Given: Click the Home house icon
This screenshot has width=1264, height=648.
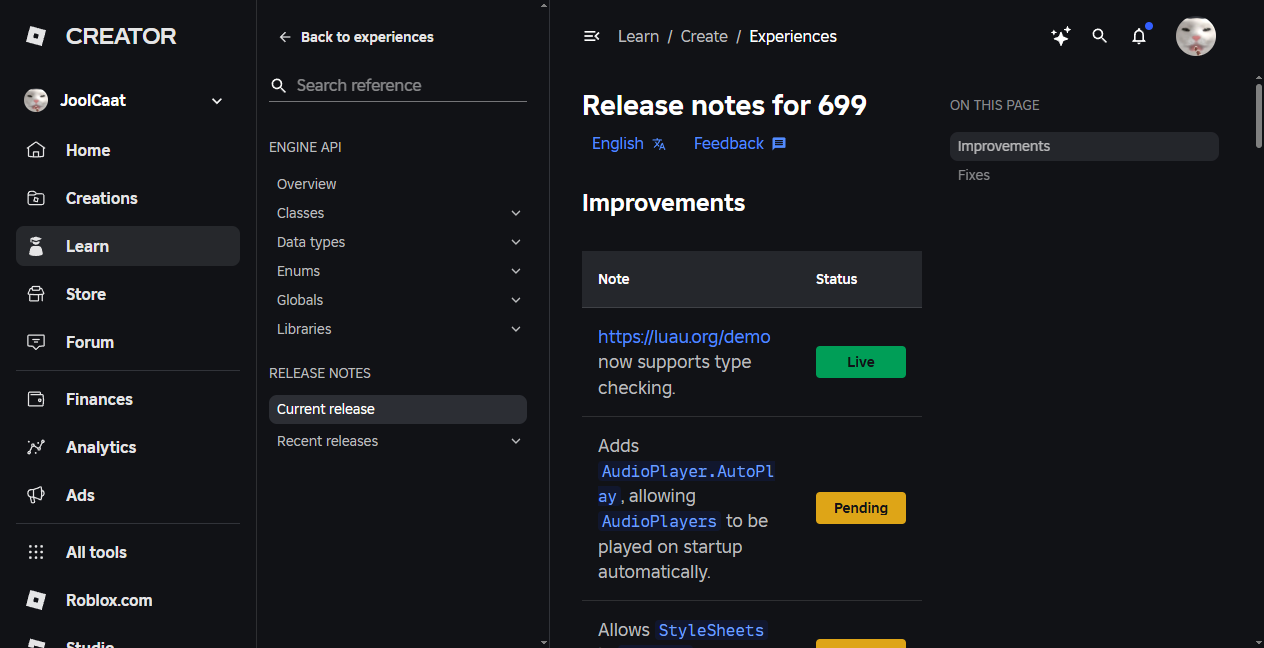Looking at the screenshot, I should click(36, 150).
